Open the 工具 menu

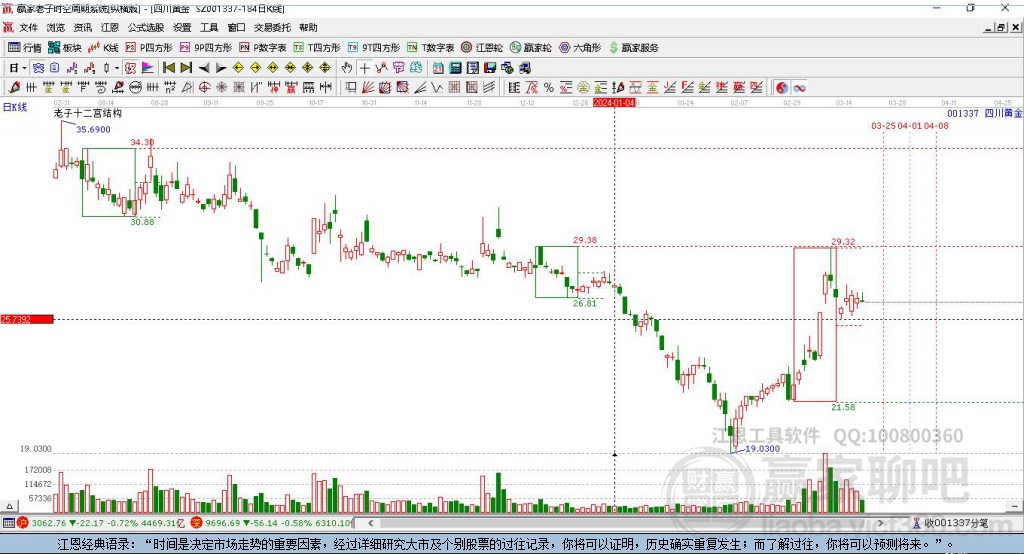[209, 27]
